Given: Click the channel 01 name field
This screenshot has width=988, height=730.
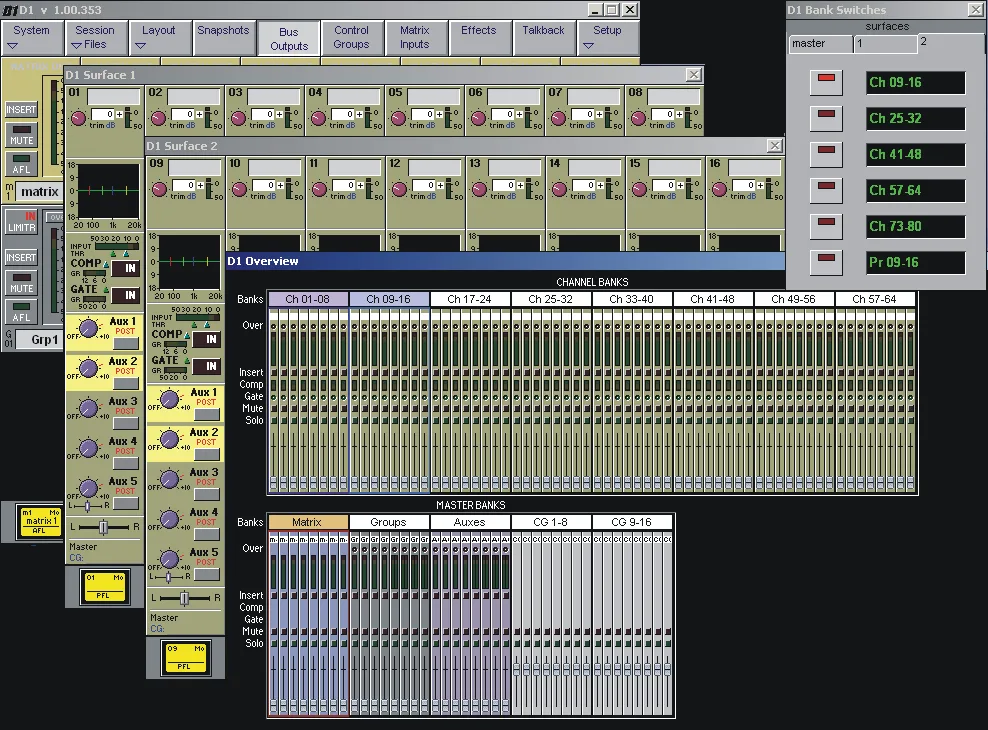Looking at the screenshot, I should 113,96.
